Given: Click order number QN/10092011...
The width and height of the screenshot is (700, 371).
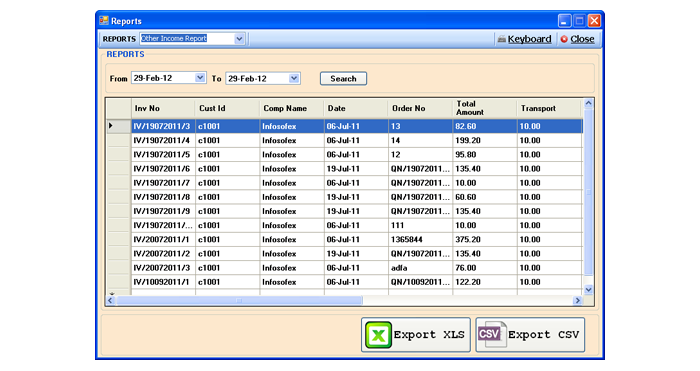Looking at the screenshot, I should point(420,282).
